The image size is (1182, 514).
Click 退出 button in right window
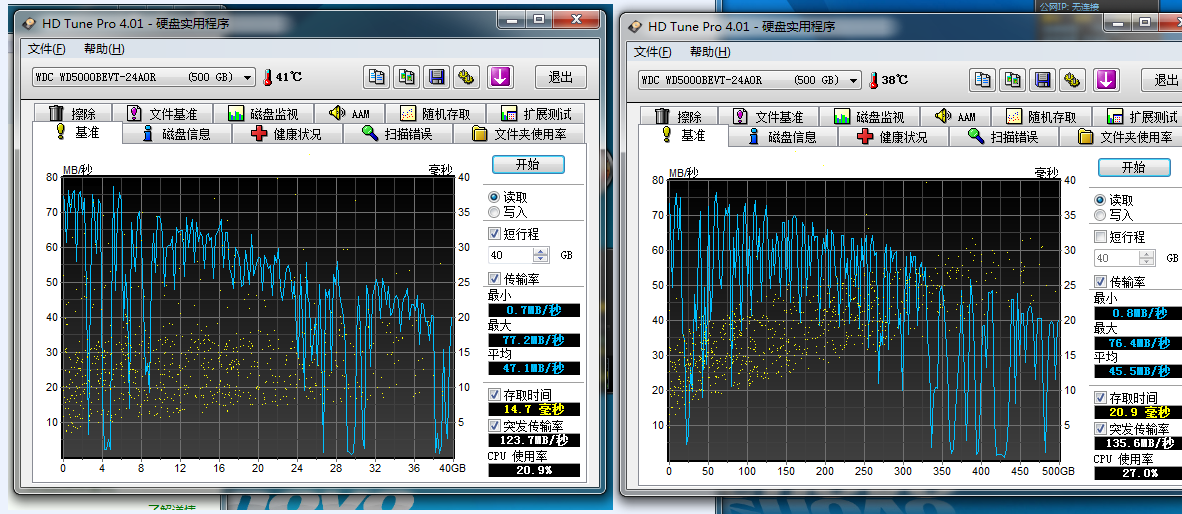[x=1162, y=80]
